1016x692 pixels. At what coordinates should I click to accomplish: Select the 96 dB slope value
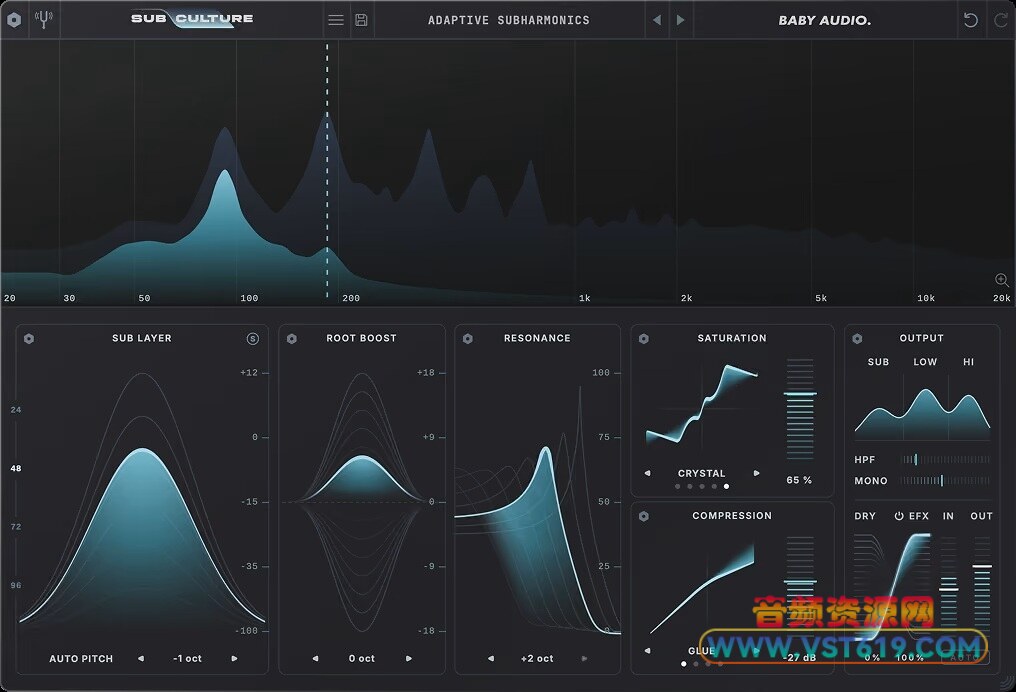coord(16,585)
